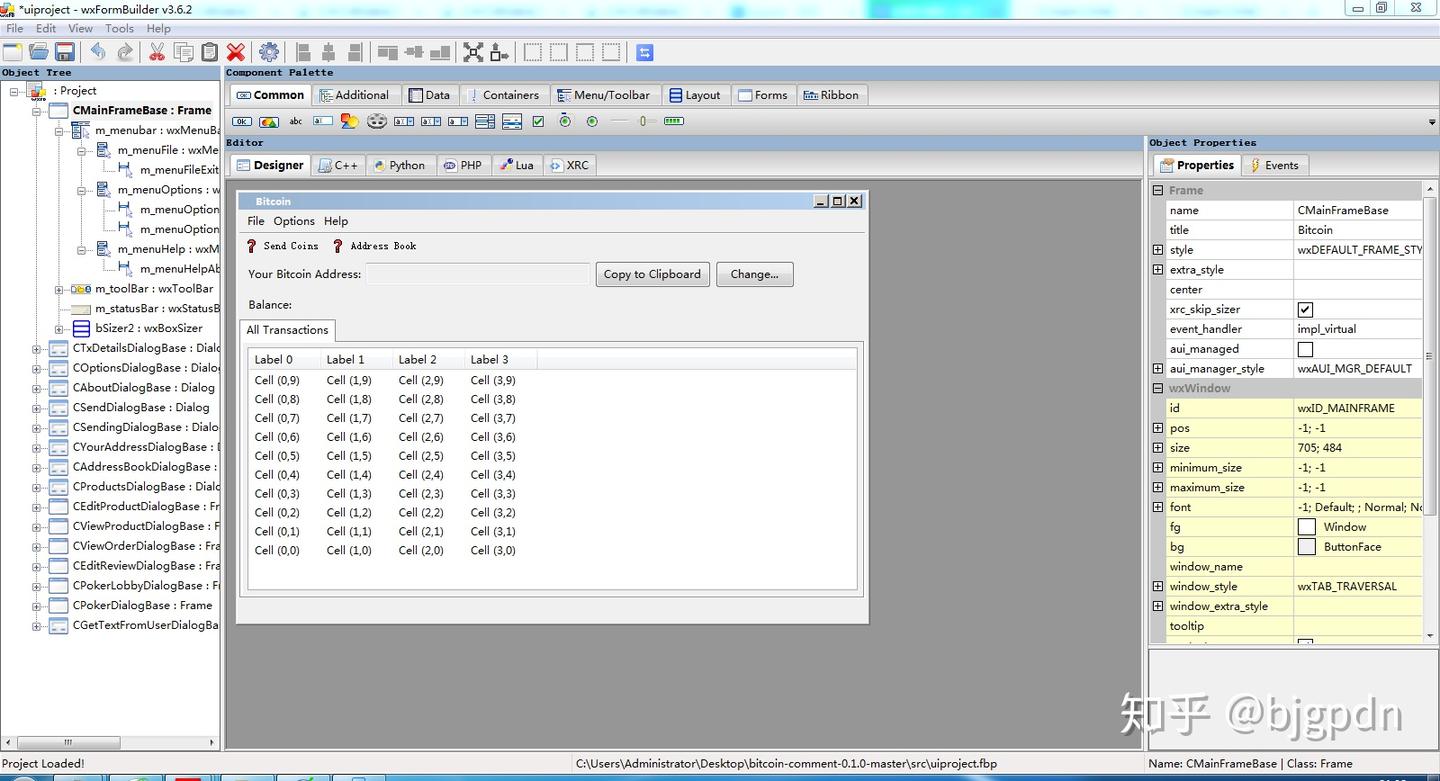Click the Copy to Clipboard button
1440x781 pixels.
(652, 274)
